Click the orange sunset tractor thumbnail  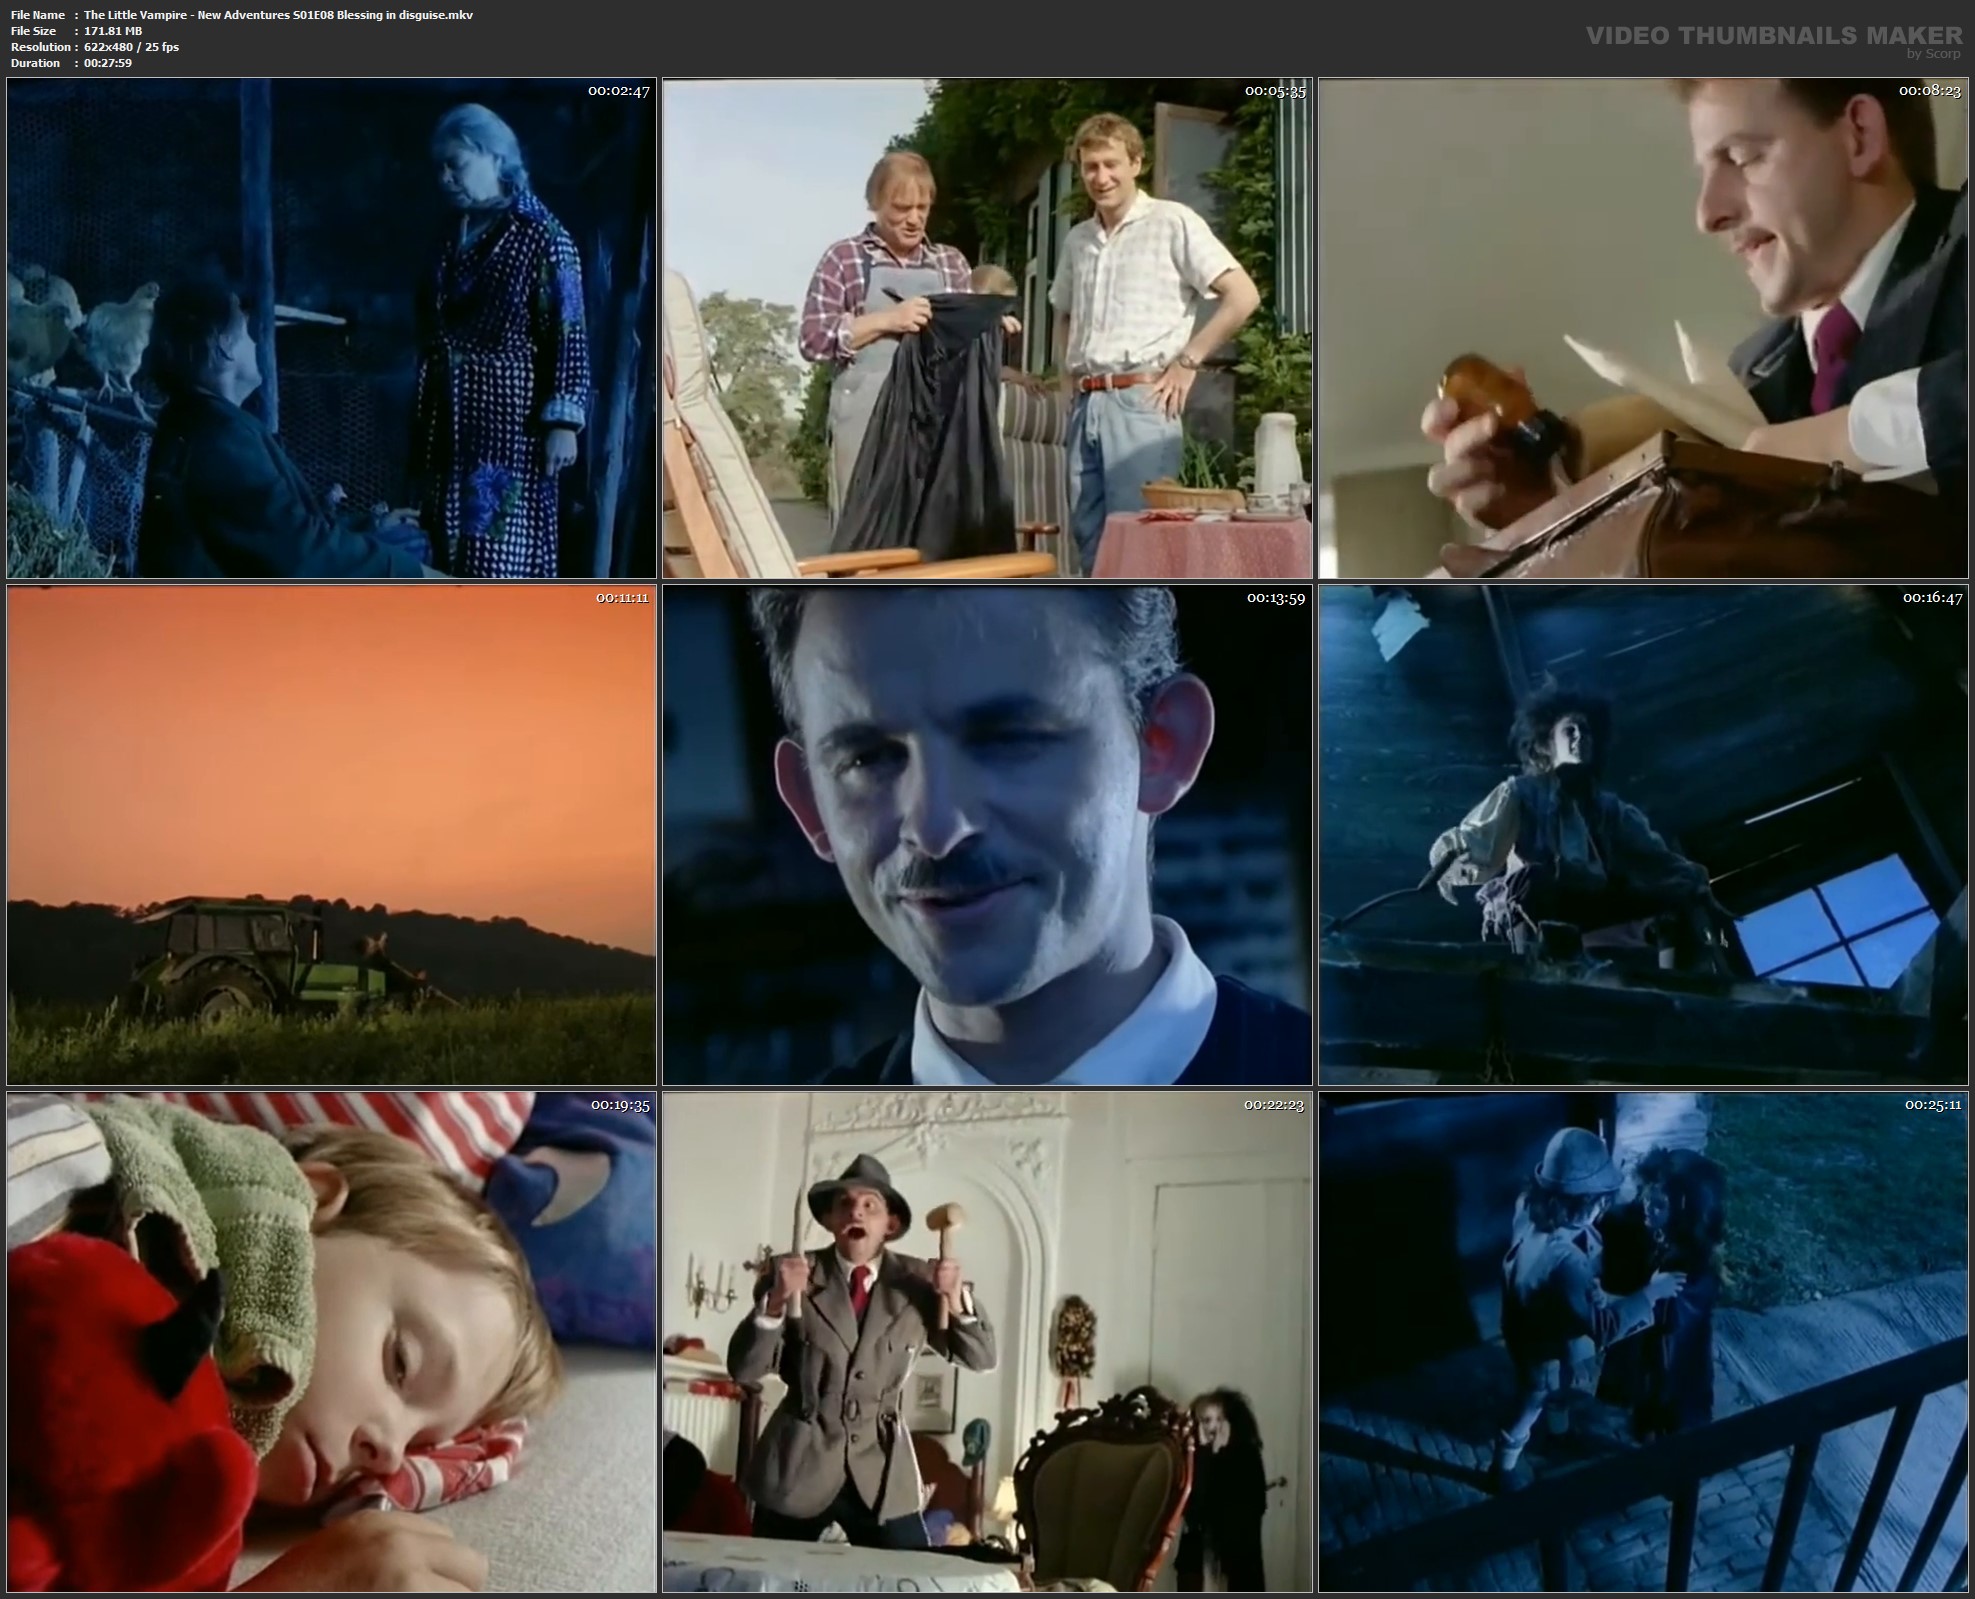click(331, 835)
